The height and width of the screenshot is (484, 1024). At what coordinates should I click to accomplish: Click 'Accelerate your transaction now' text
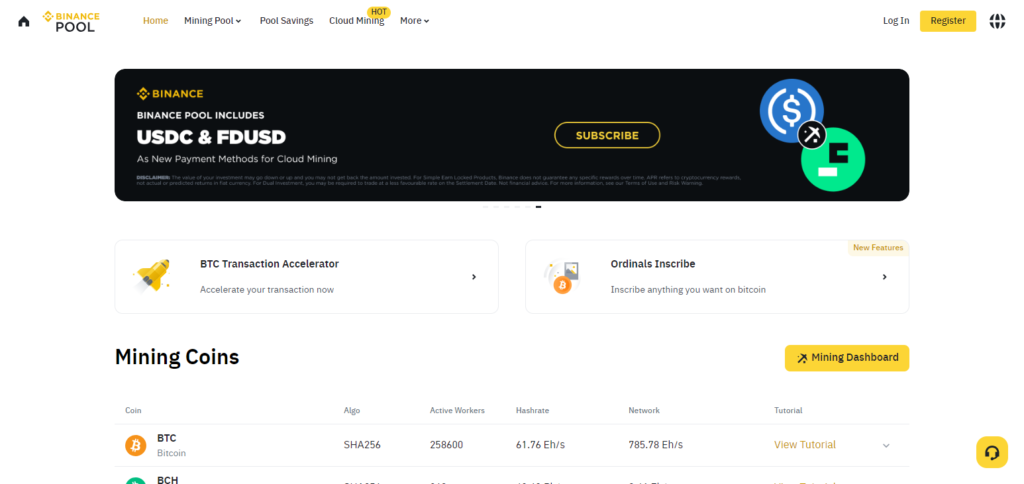(x=266, y=289)
